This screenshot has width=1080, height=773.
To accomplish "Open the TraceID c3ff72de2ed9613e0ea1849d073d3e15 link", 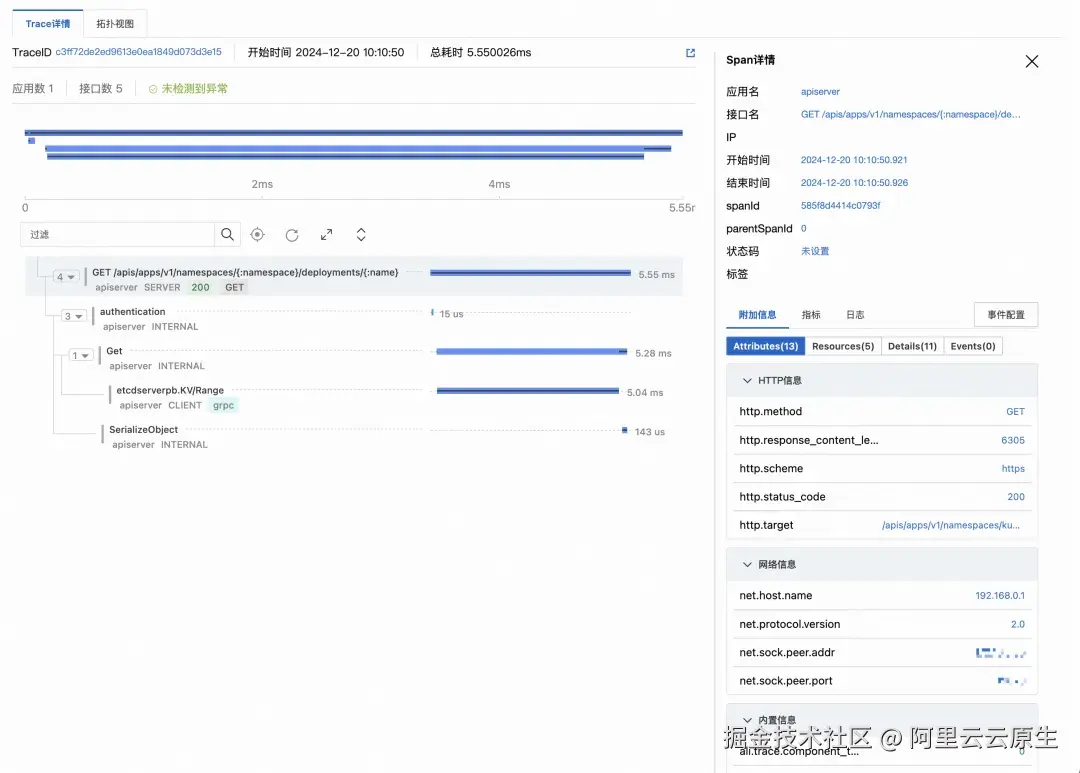I will point(138,52).
